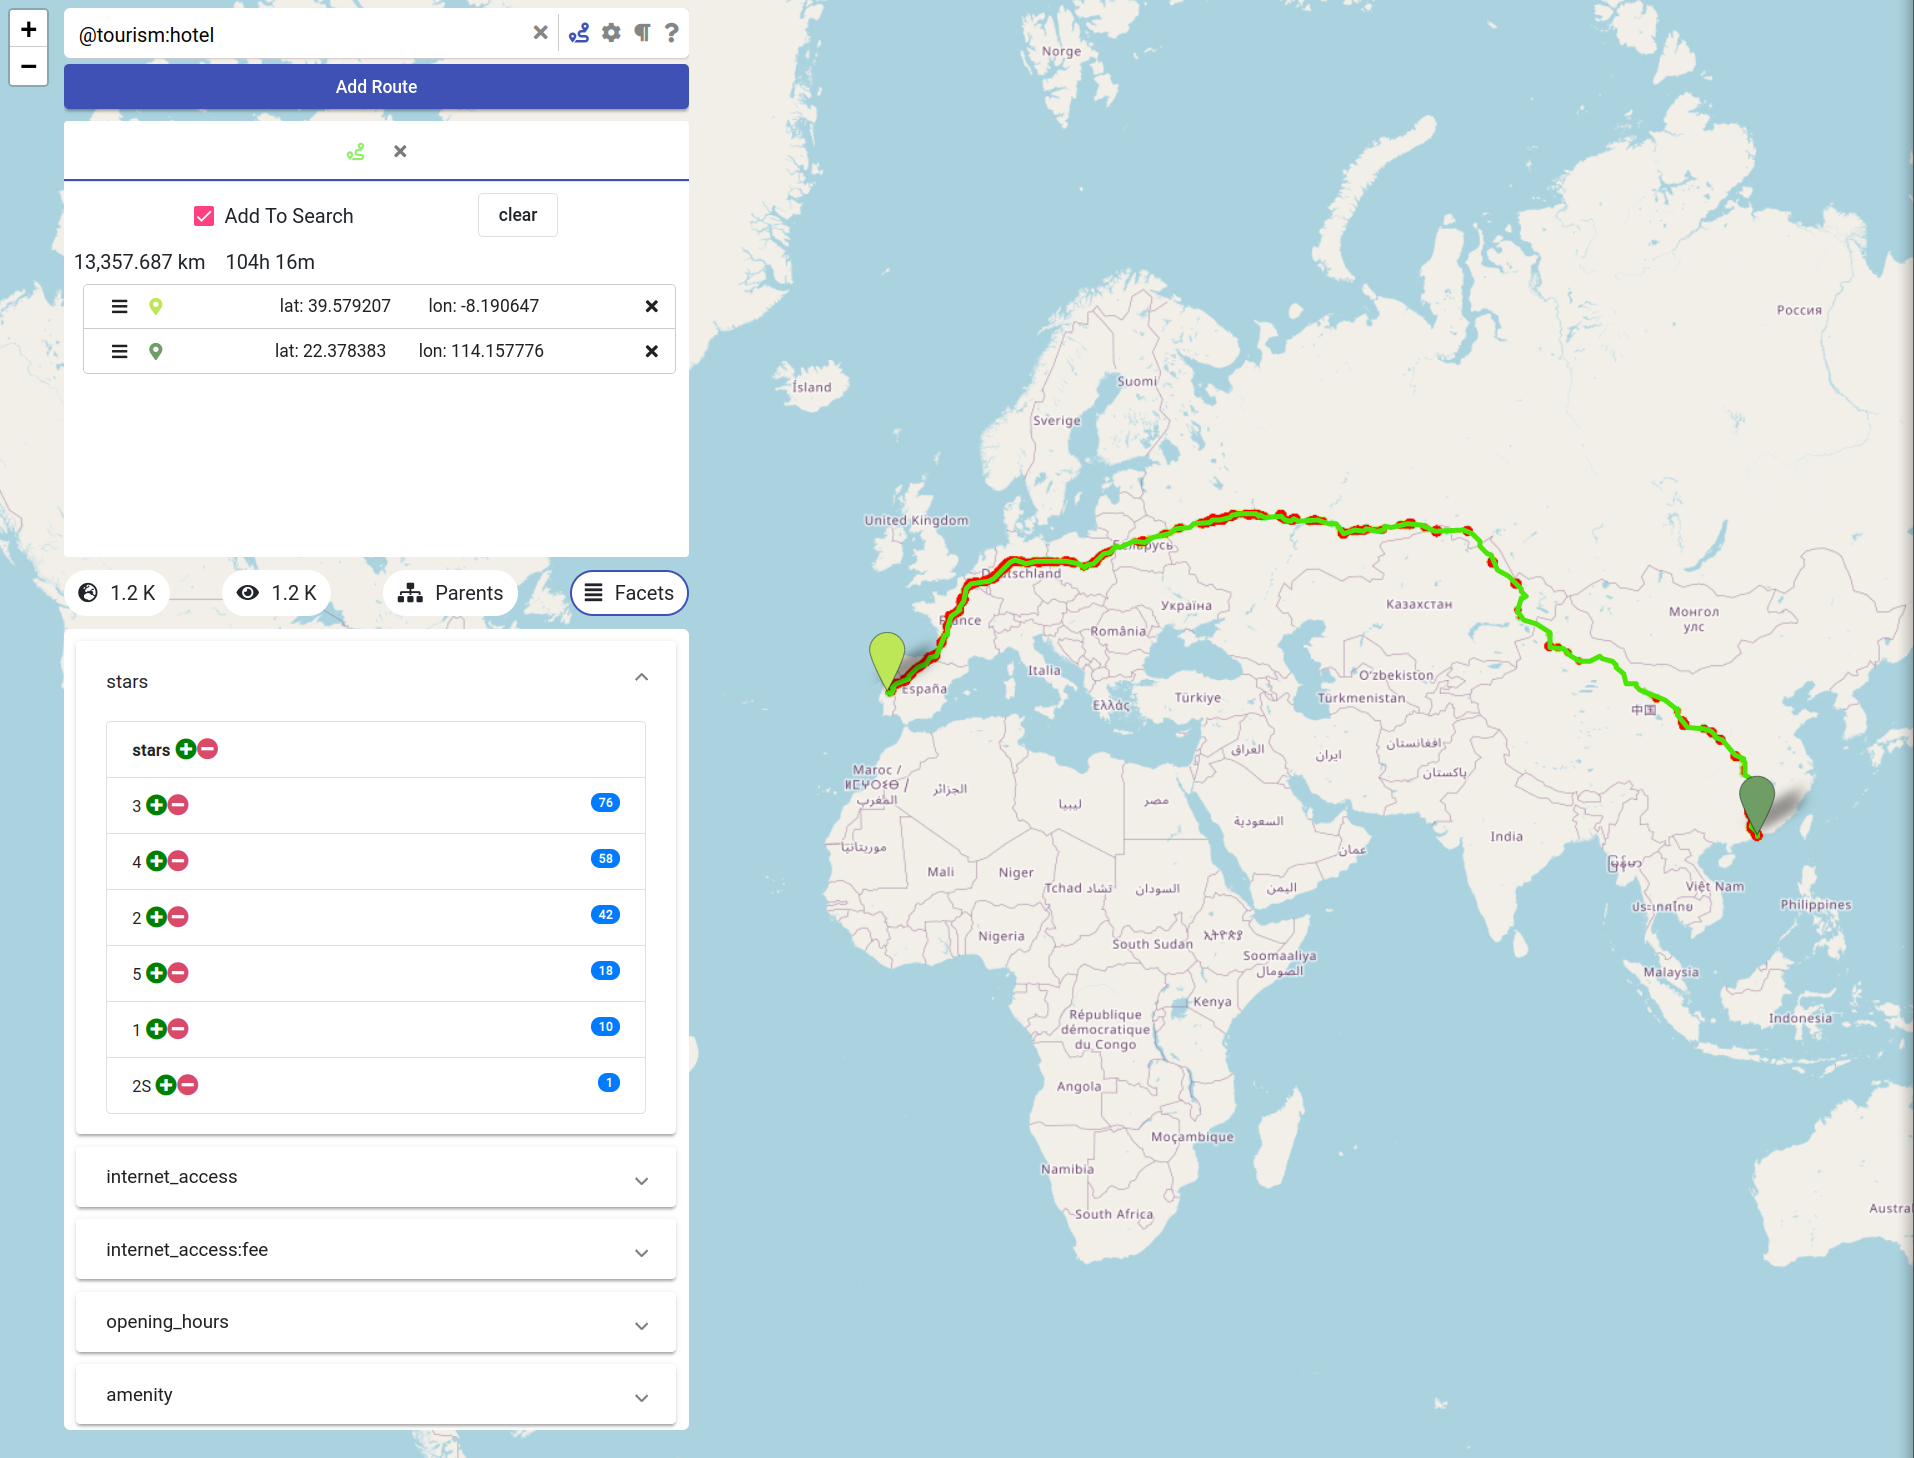Open settings gear in search bar
The width and height of the screenshot is (1914, 1458).
611,34
